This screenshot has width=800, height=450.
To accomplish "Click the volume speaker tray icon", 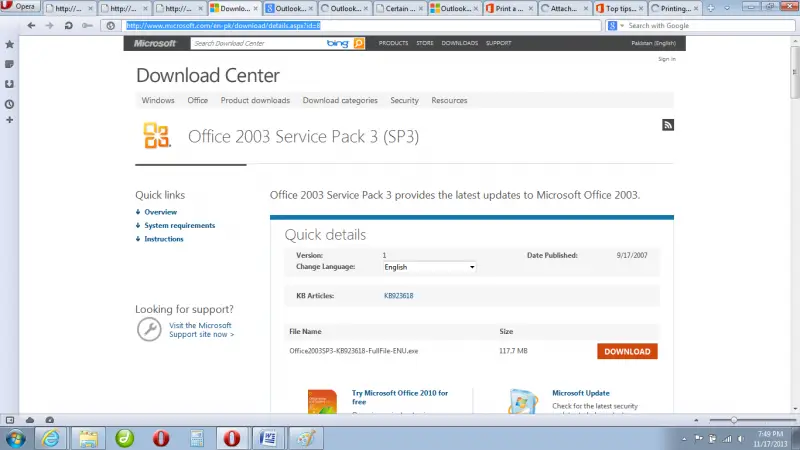I will [741, 439].
